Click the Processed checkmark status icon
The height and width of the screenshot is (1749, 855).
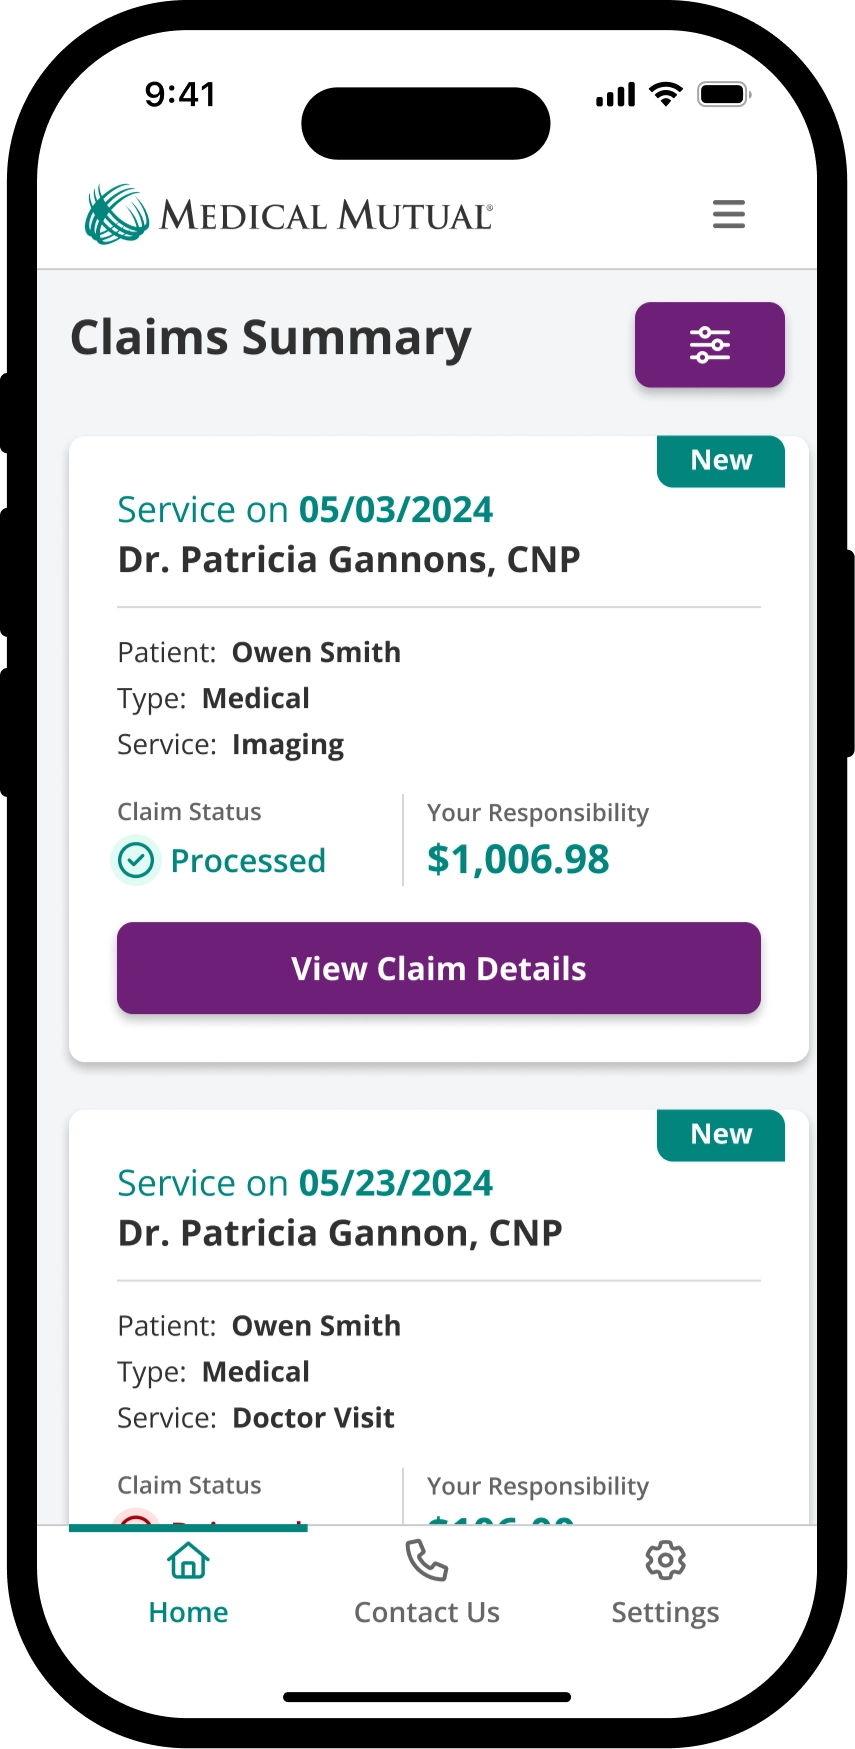[136, 860]
